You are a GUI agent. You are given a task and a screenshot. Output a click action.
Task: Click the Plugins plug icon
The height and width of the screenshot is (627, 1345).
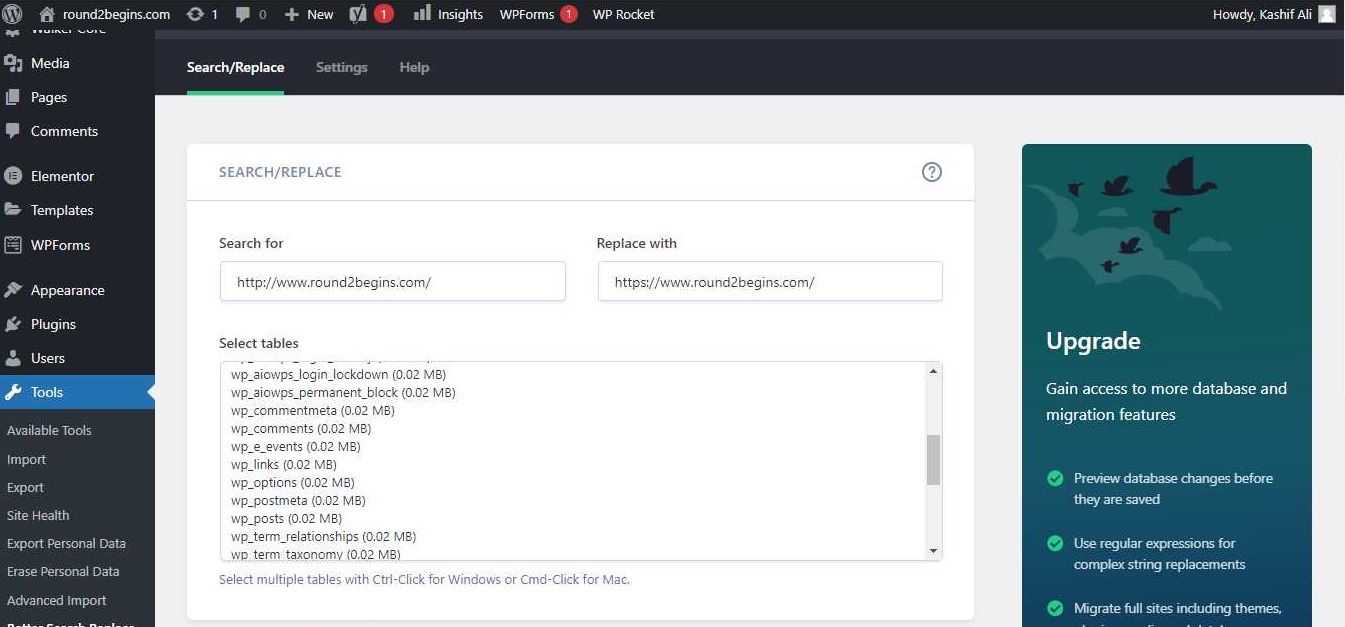click(x=13, y=324)
